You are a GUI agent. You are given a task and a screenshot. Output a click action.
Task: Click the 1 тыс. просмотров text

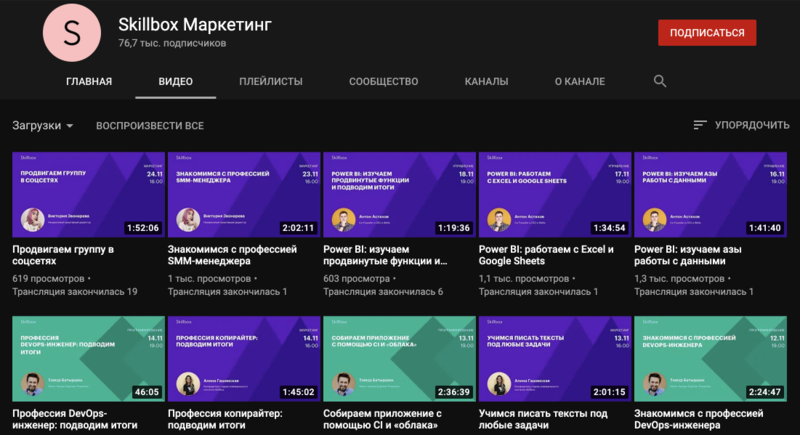[x=209, y=278]
